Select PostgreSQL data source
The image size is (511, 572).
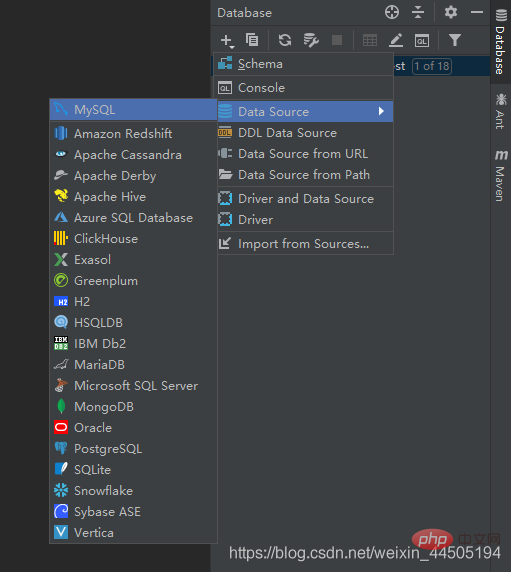[x=133, y=449]
